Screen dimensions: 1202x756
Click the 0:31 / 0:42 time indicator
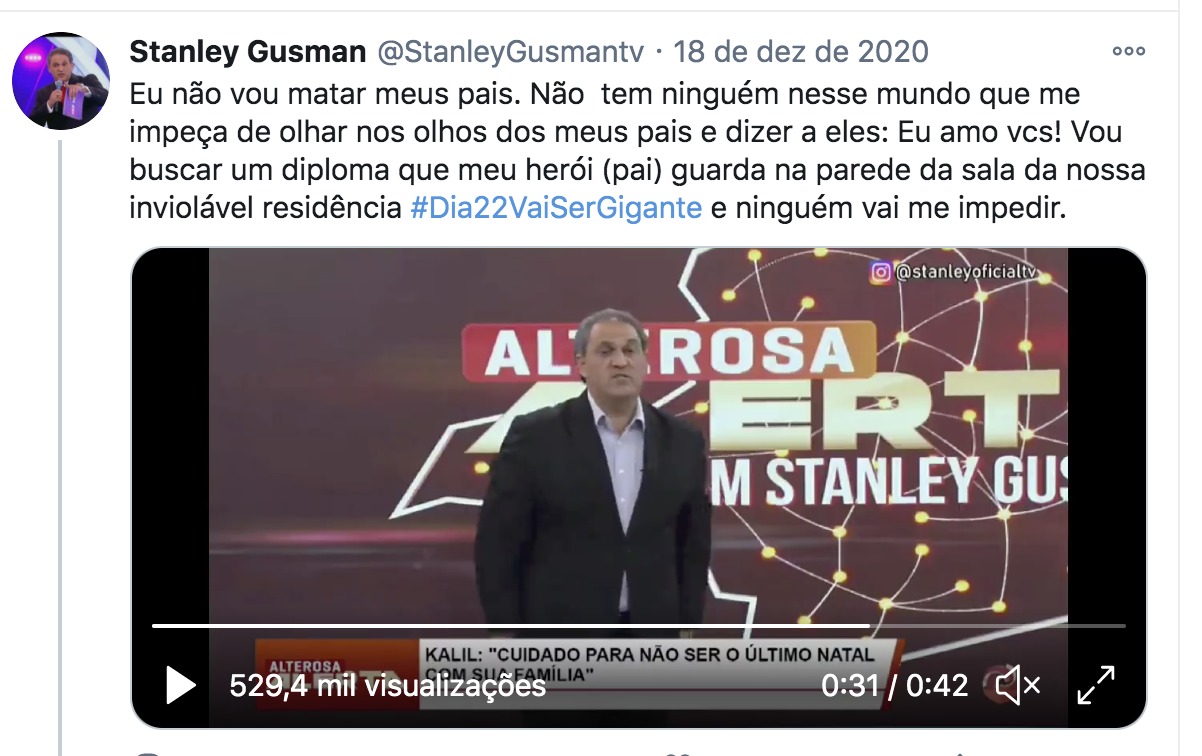[x=894, y=686]
